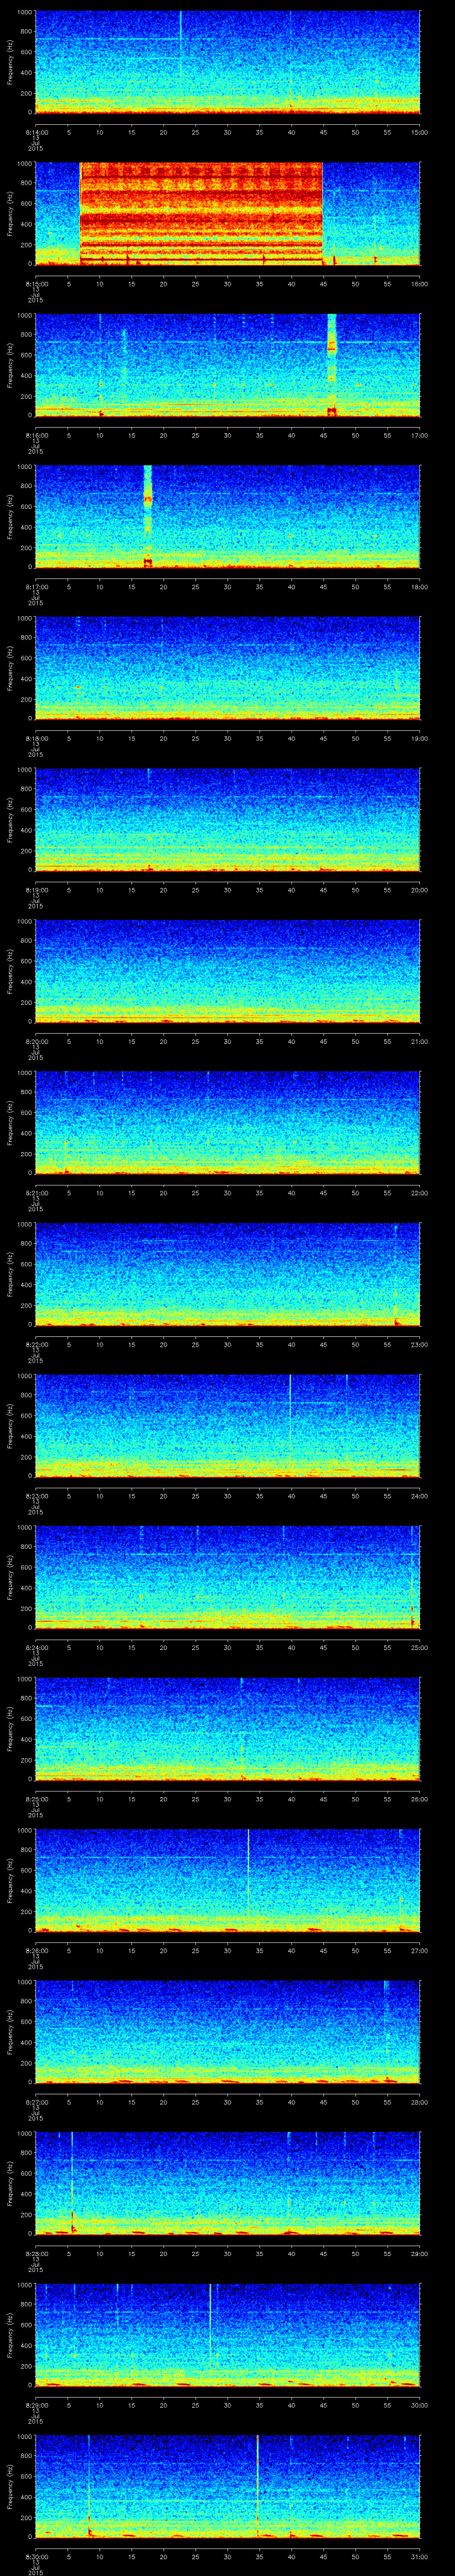This screenshot has height=2576, width=455.
Task: Click the 24:00 end time label
Action: tap(420, 1496)
